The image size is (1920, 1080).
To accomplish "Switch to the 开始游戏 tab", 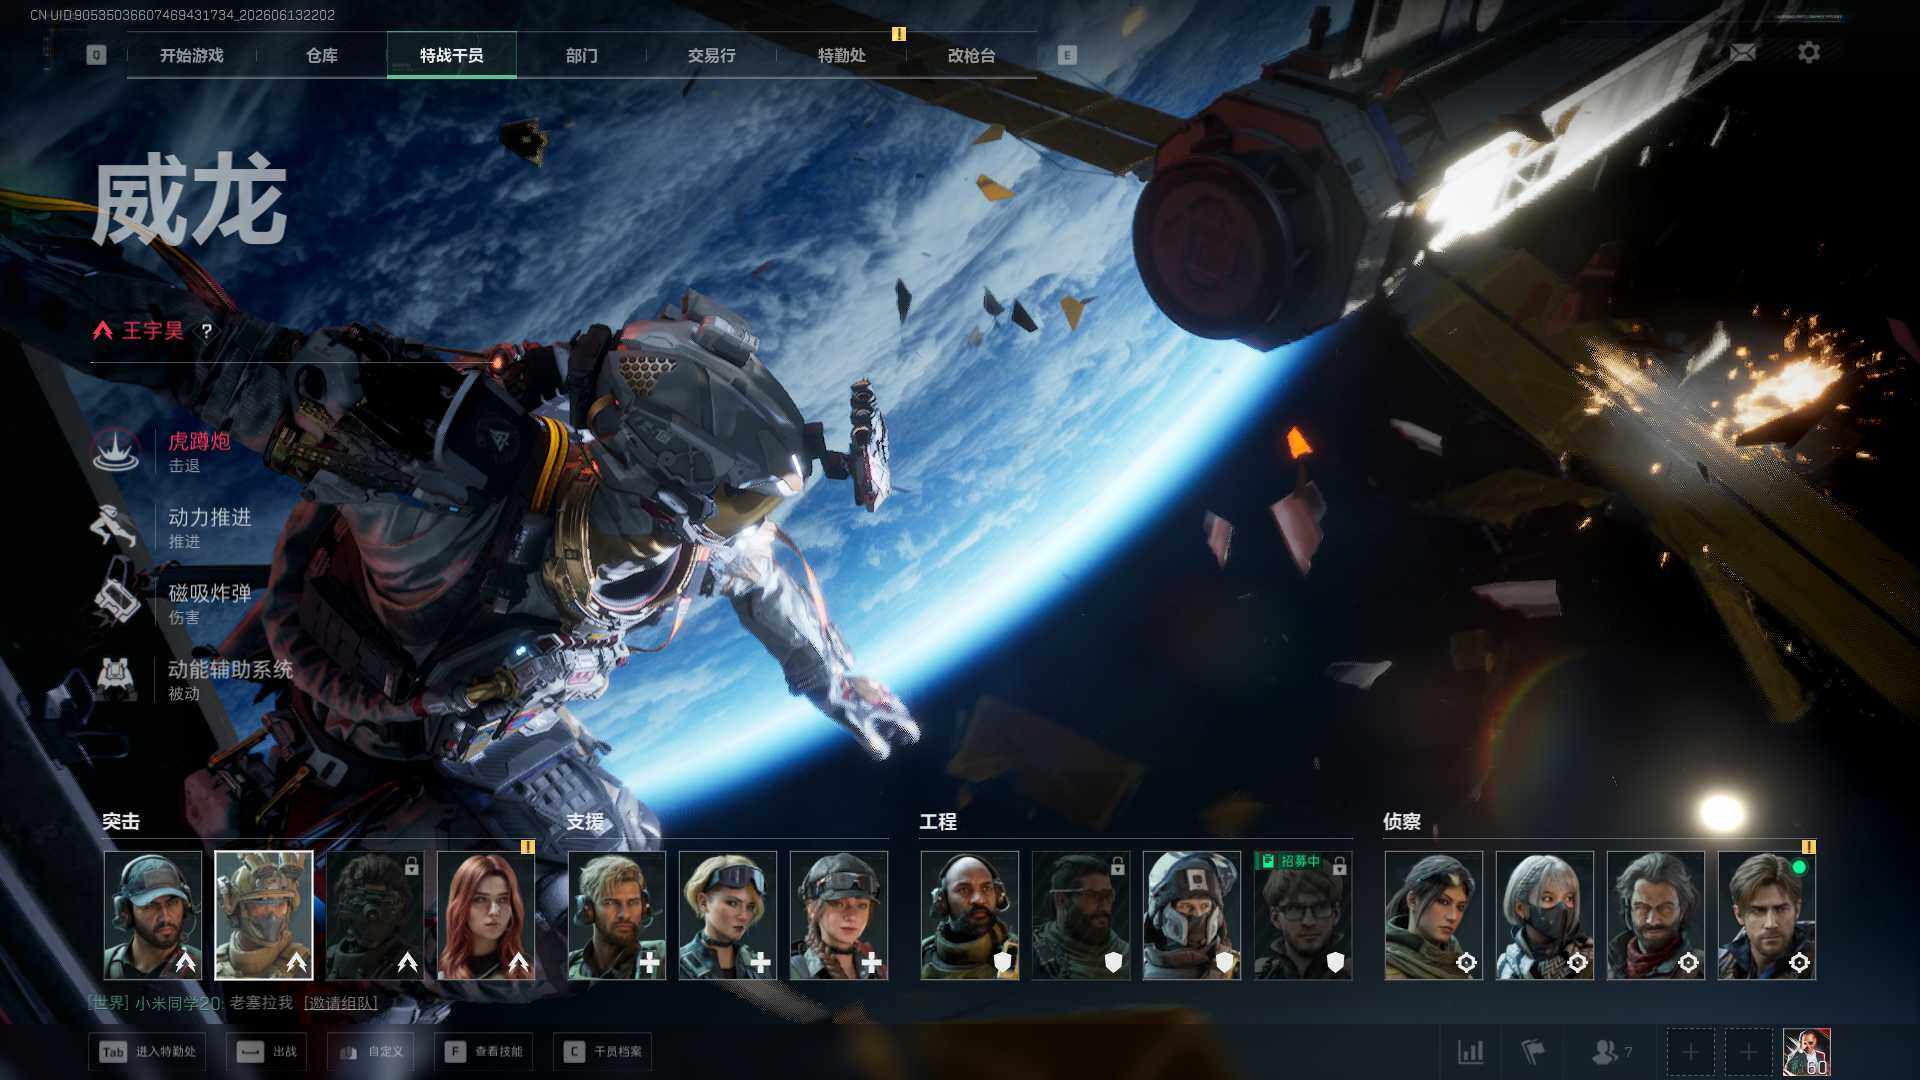I will 192,55.
